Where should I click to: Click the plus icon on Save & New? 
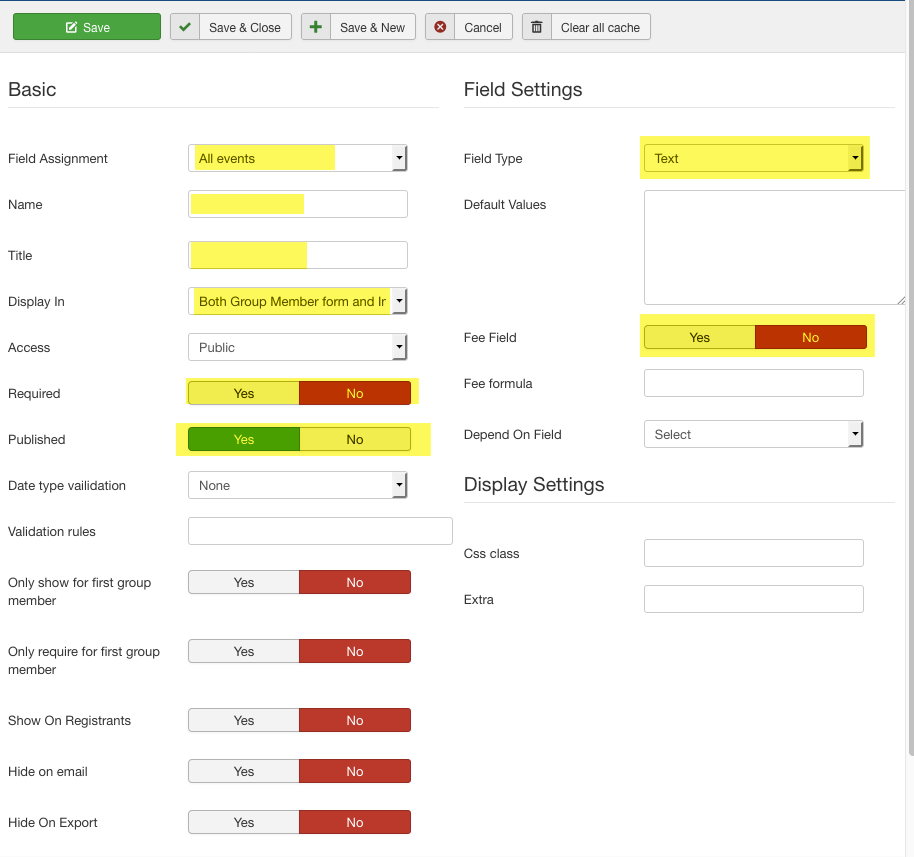point(316,27)
